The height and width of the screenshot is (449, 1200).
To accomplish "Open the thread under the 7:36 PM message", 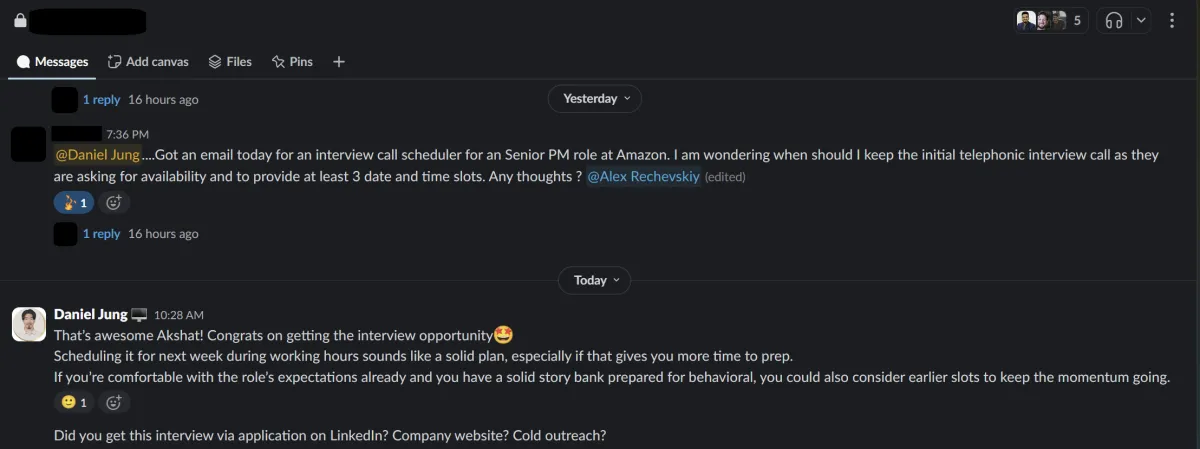I will pos(101,234).
